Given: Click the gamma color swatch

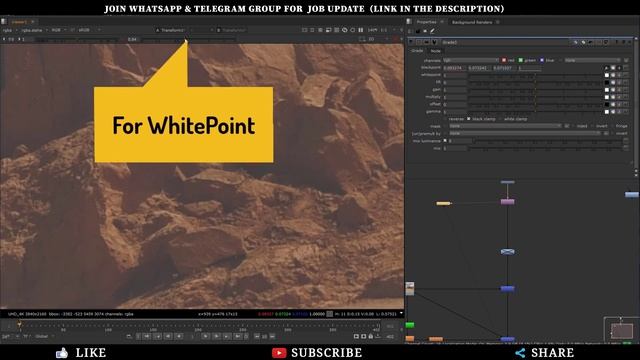Looking at the screenshot, I should point(607,112).
